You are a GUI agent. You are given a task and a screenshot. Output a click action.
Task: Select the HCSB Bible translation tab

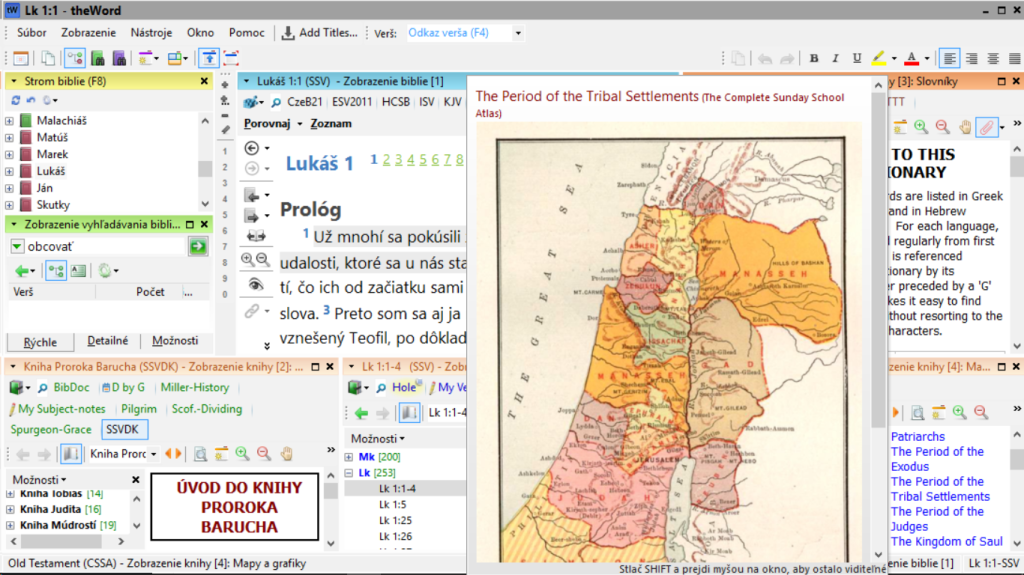[x=396, y=102]
